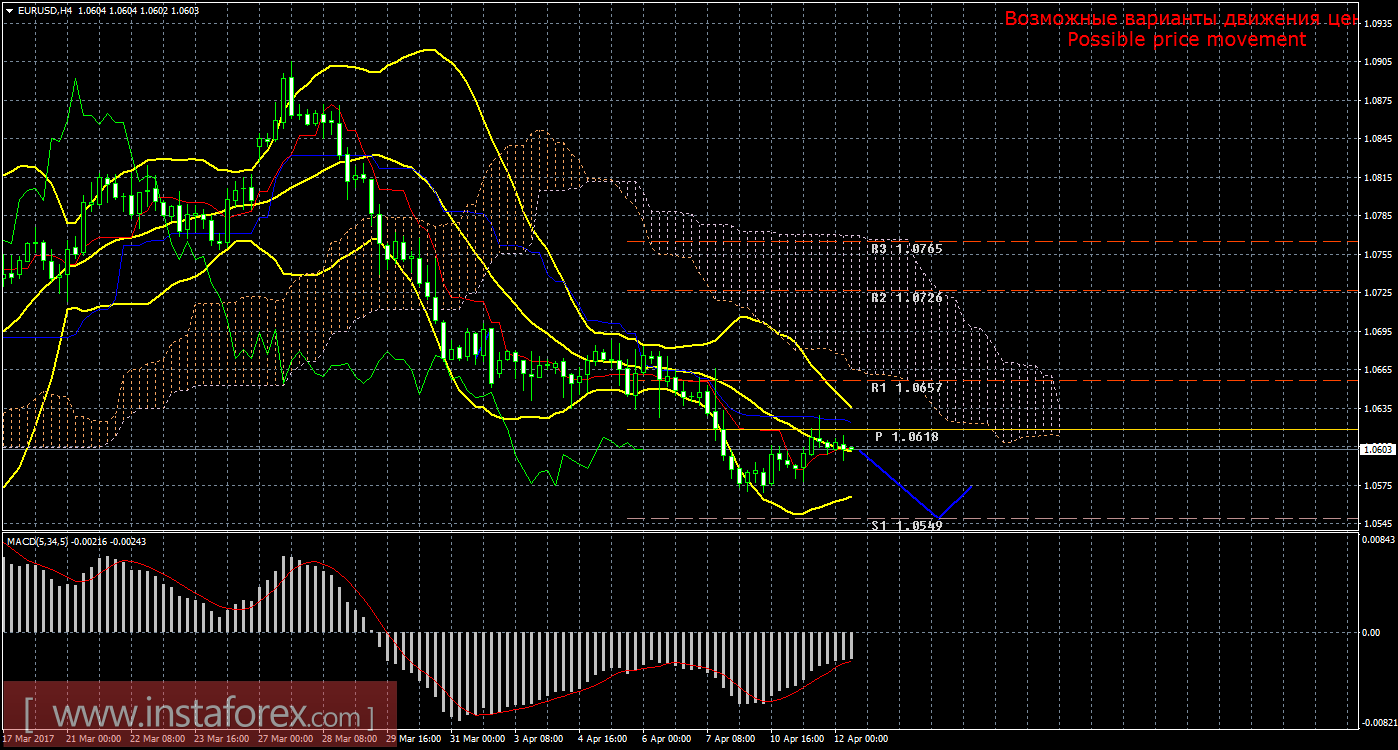This screenshot has width=1398, height=750.
Task: Select the R2 1.0726 resistance label
Action: tap(906, 298)
